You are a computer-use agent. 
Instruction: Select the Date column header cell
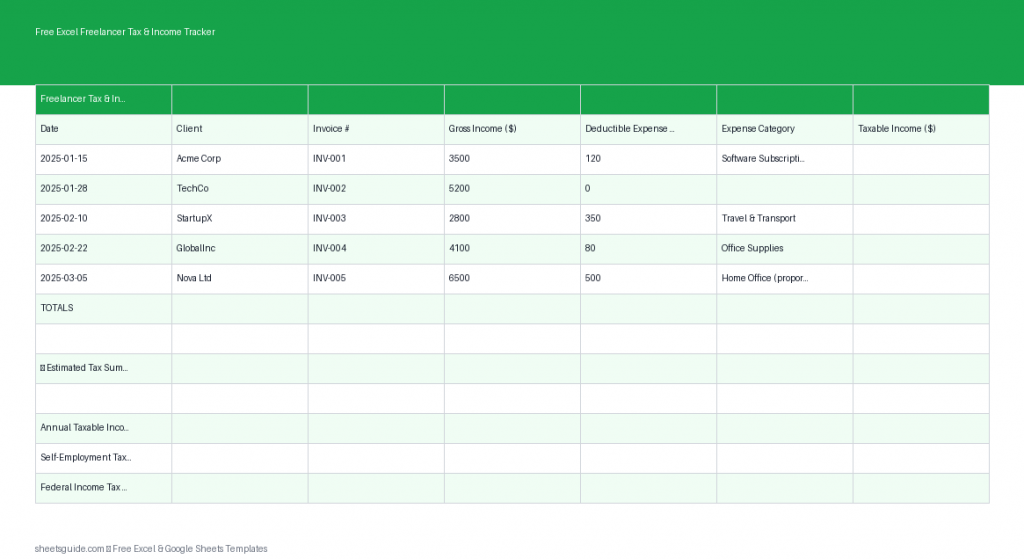coord(103,129)
